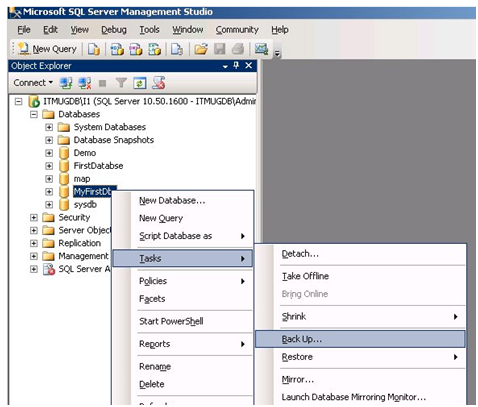This screenshot has width=478, height=407.
Task: Click the FirstDatabse database cylinder icon
Action: (64, 166)
